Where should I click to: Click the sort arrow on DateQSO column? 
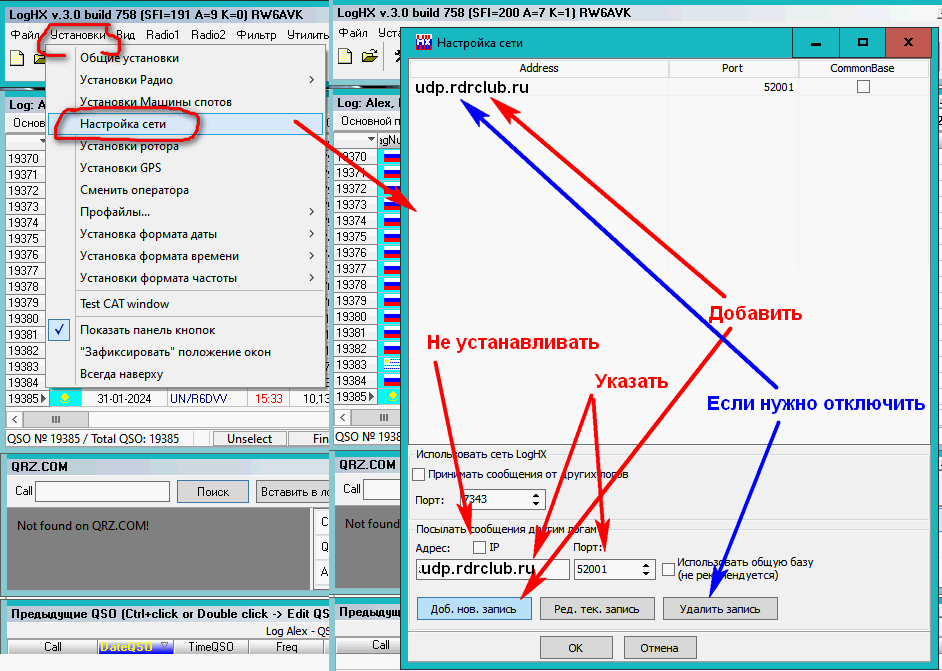coord(165,647)
